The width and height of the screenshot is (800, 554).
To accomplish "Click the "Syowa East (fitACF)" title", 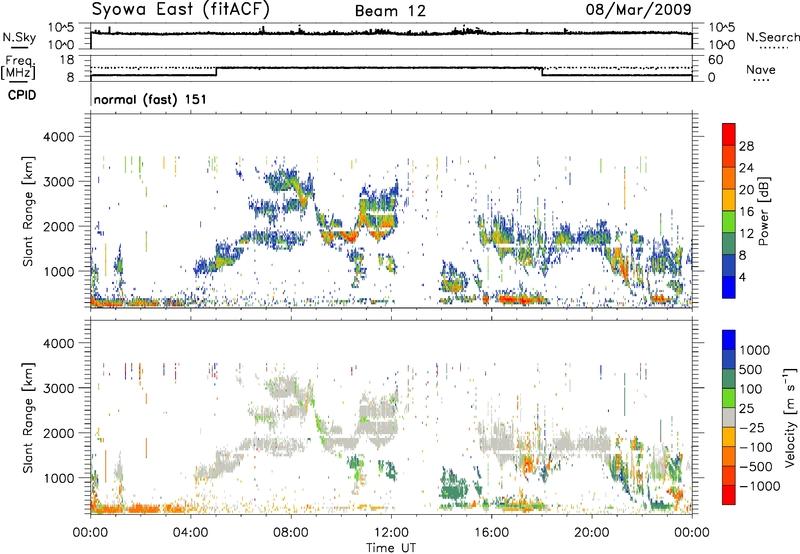I will click(x=181, y=9).
